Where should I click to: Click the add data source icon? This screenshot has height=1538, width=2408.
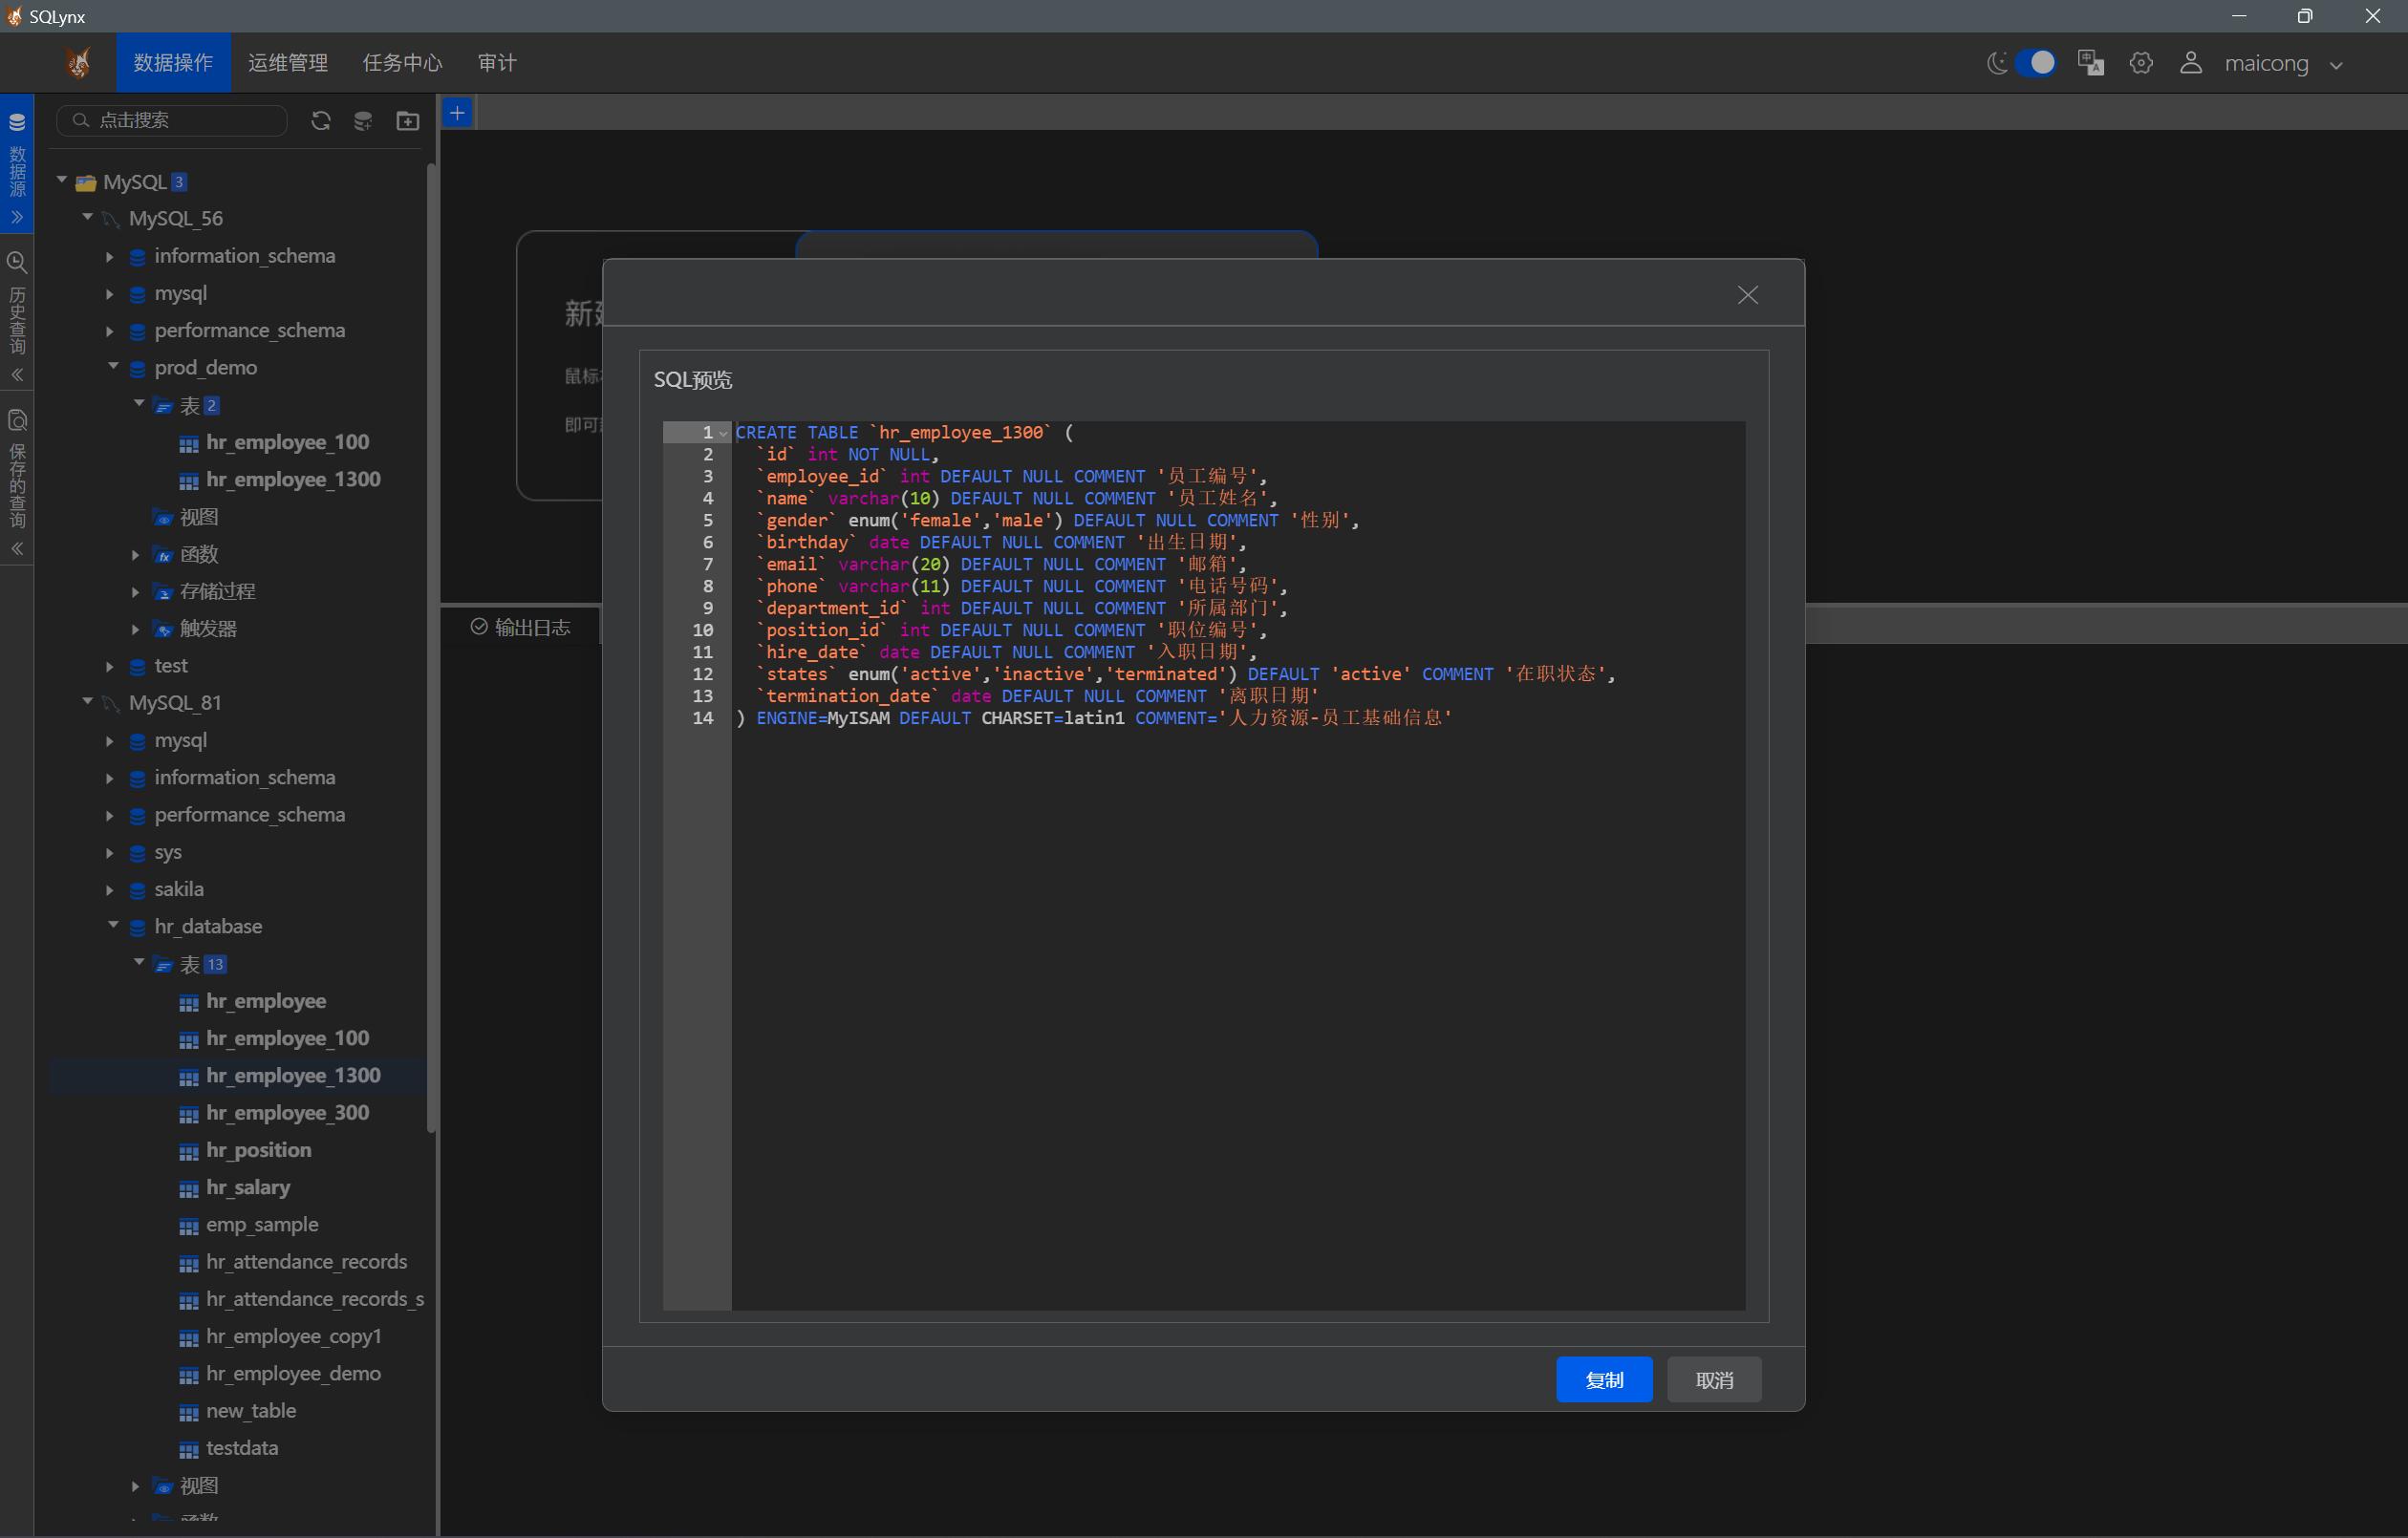[x=363, y=121]
